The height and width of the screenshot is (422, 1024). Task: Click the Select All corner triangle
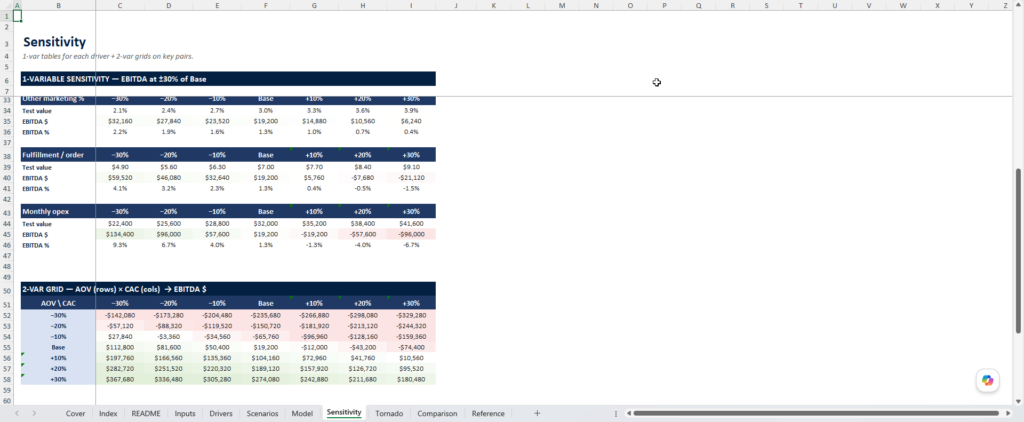coord(6,5)
